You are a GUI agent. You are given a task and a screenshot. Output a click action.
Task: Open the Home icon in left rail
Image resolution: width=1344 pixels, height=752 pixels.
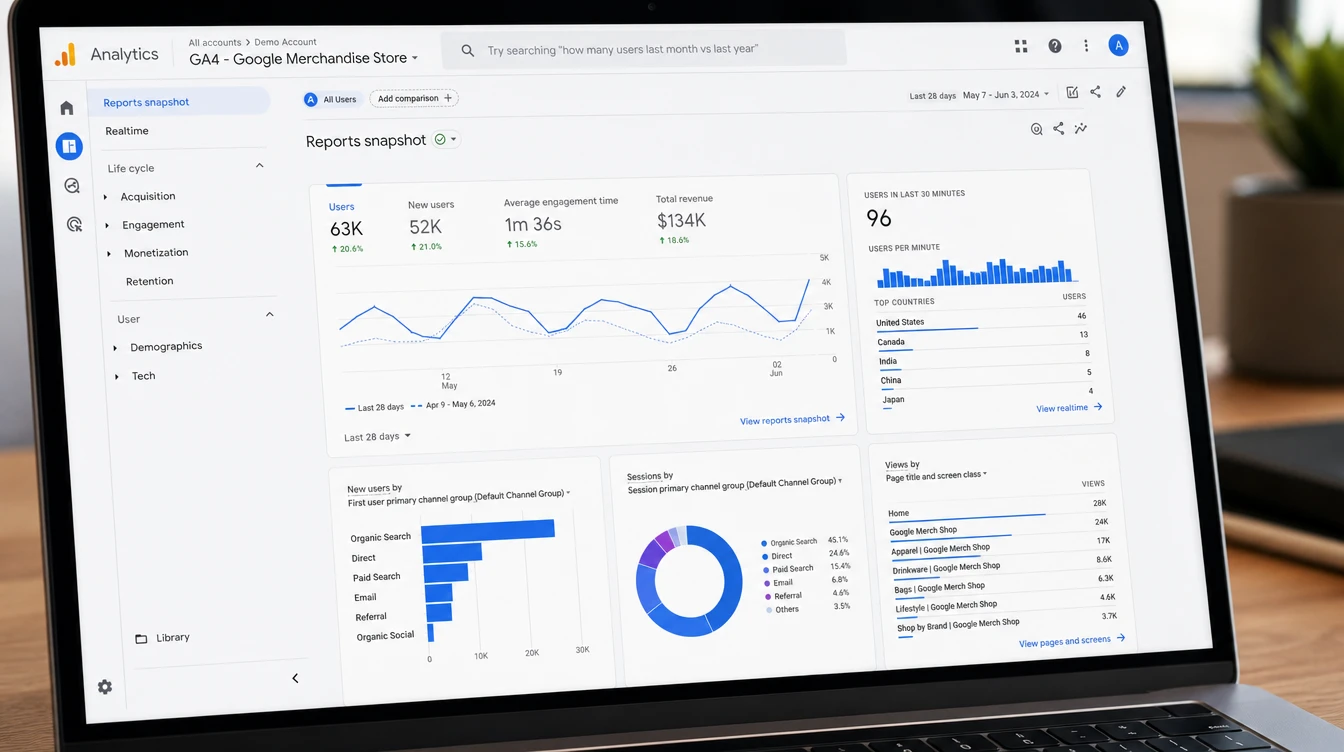66,108
